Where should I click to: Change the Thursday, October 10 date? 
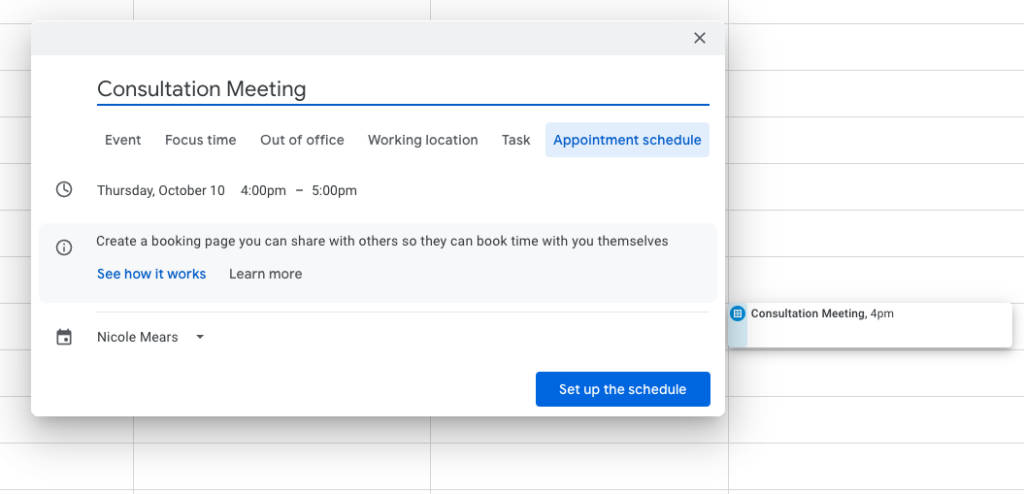pyautogui.click(x=161, y=190)
